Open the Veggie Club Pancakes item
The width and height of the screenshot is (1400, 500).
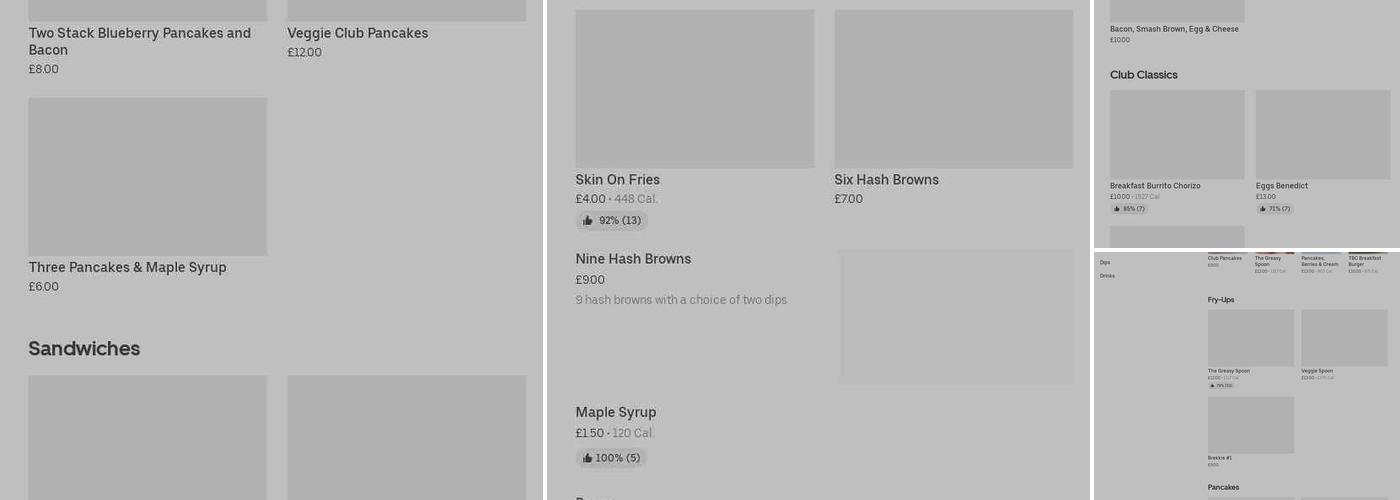click(x=357, y=33)
